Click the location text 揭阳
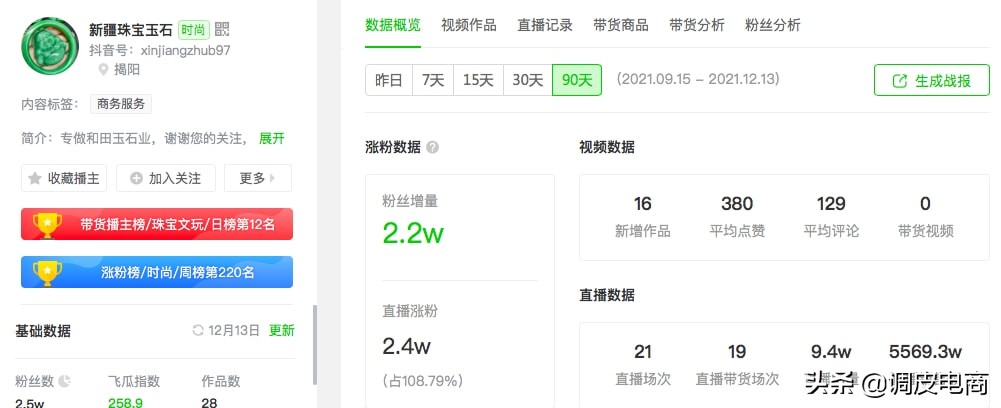Viewport: 1001px width, 408px height. click(x=127, y=70)
